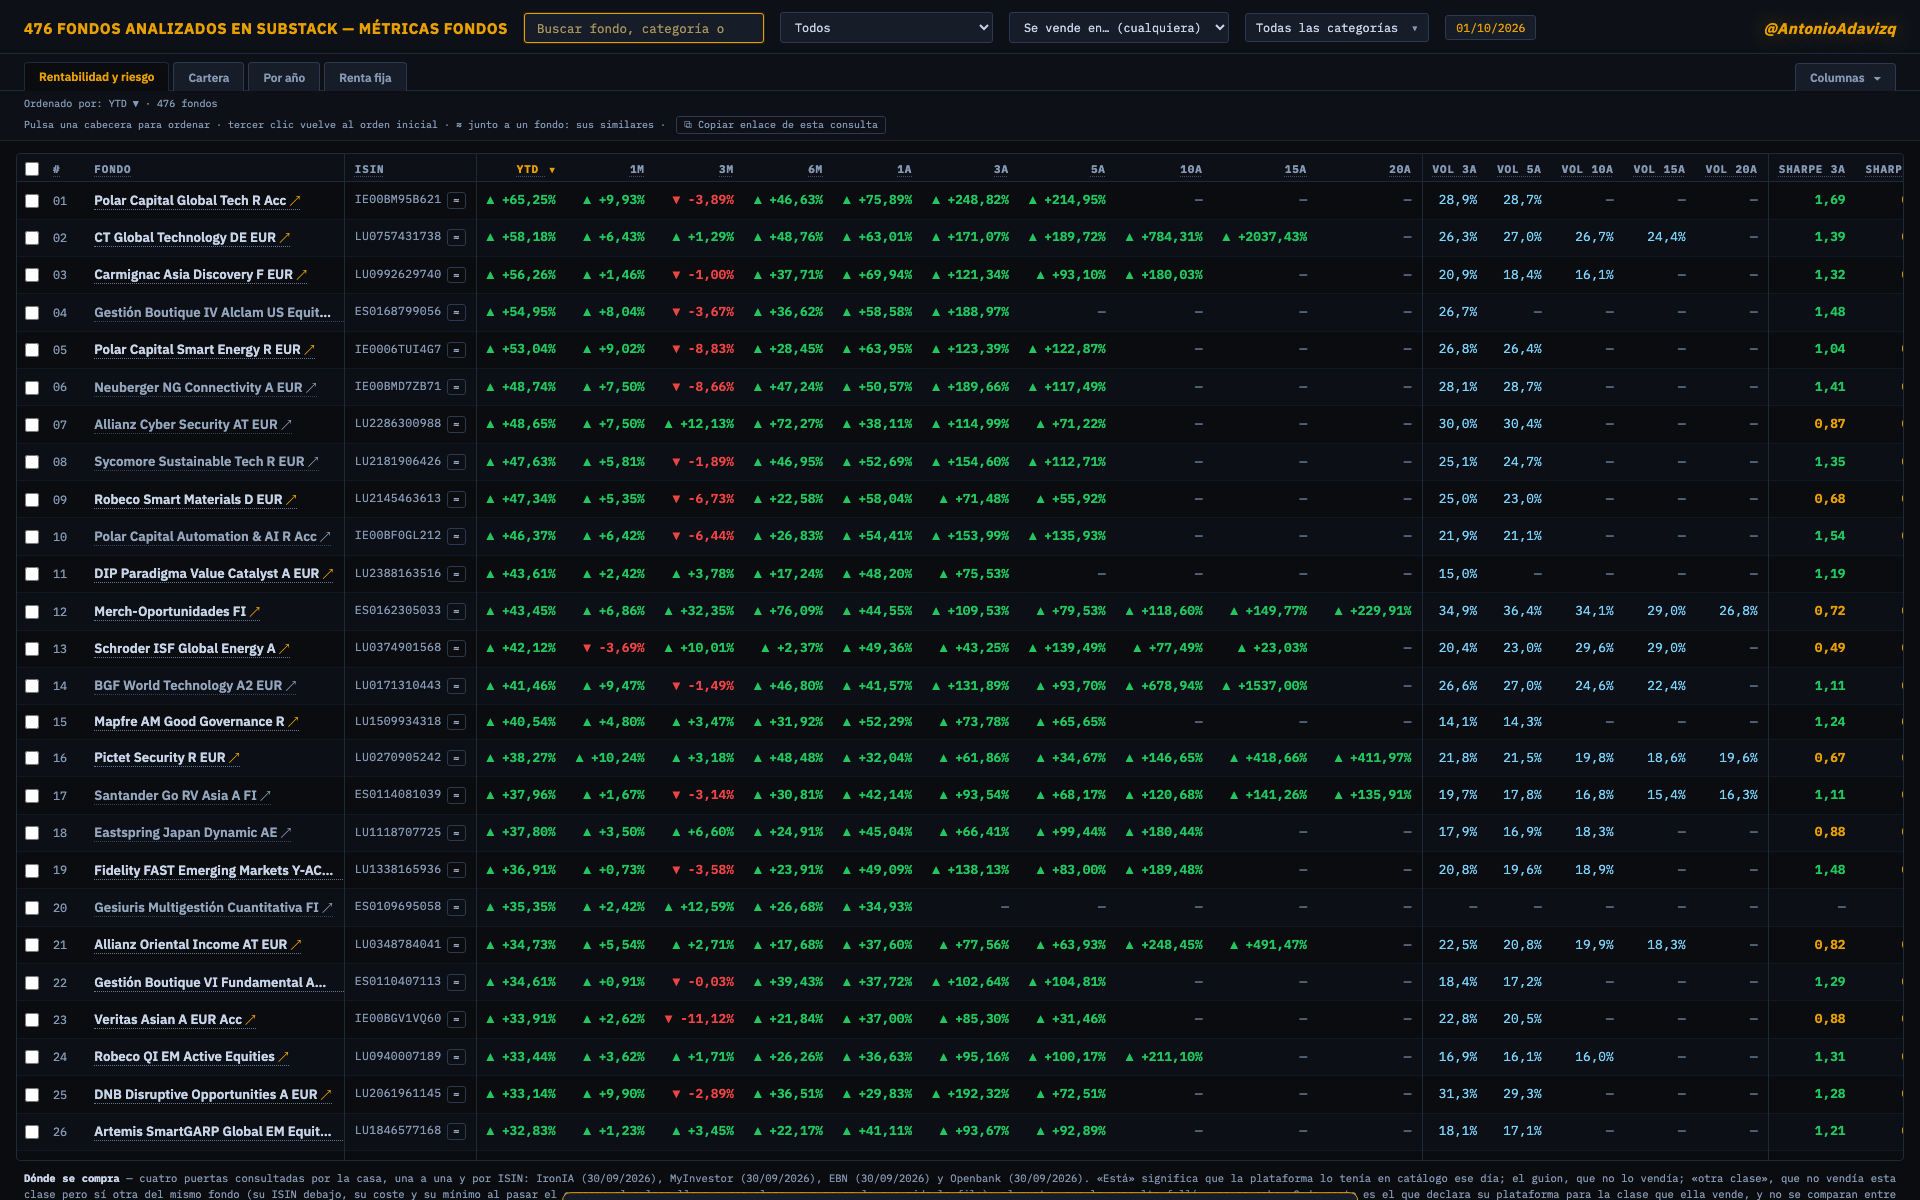
Task: Show similar funds for Polar Capital Global Tech
Action: 456,200
